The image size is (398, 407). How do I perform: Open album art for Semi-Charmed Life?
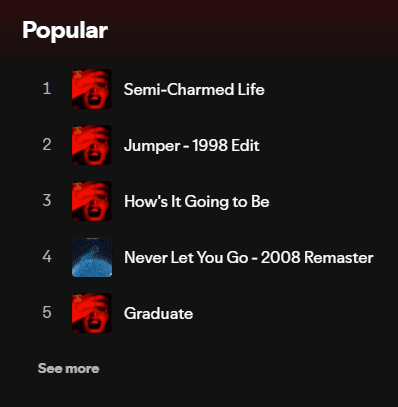coord(92,89)
